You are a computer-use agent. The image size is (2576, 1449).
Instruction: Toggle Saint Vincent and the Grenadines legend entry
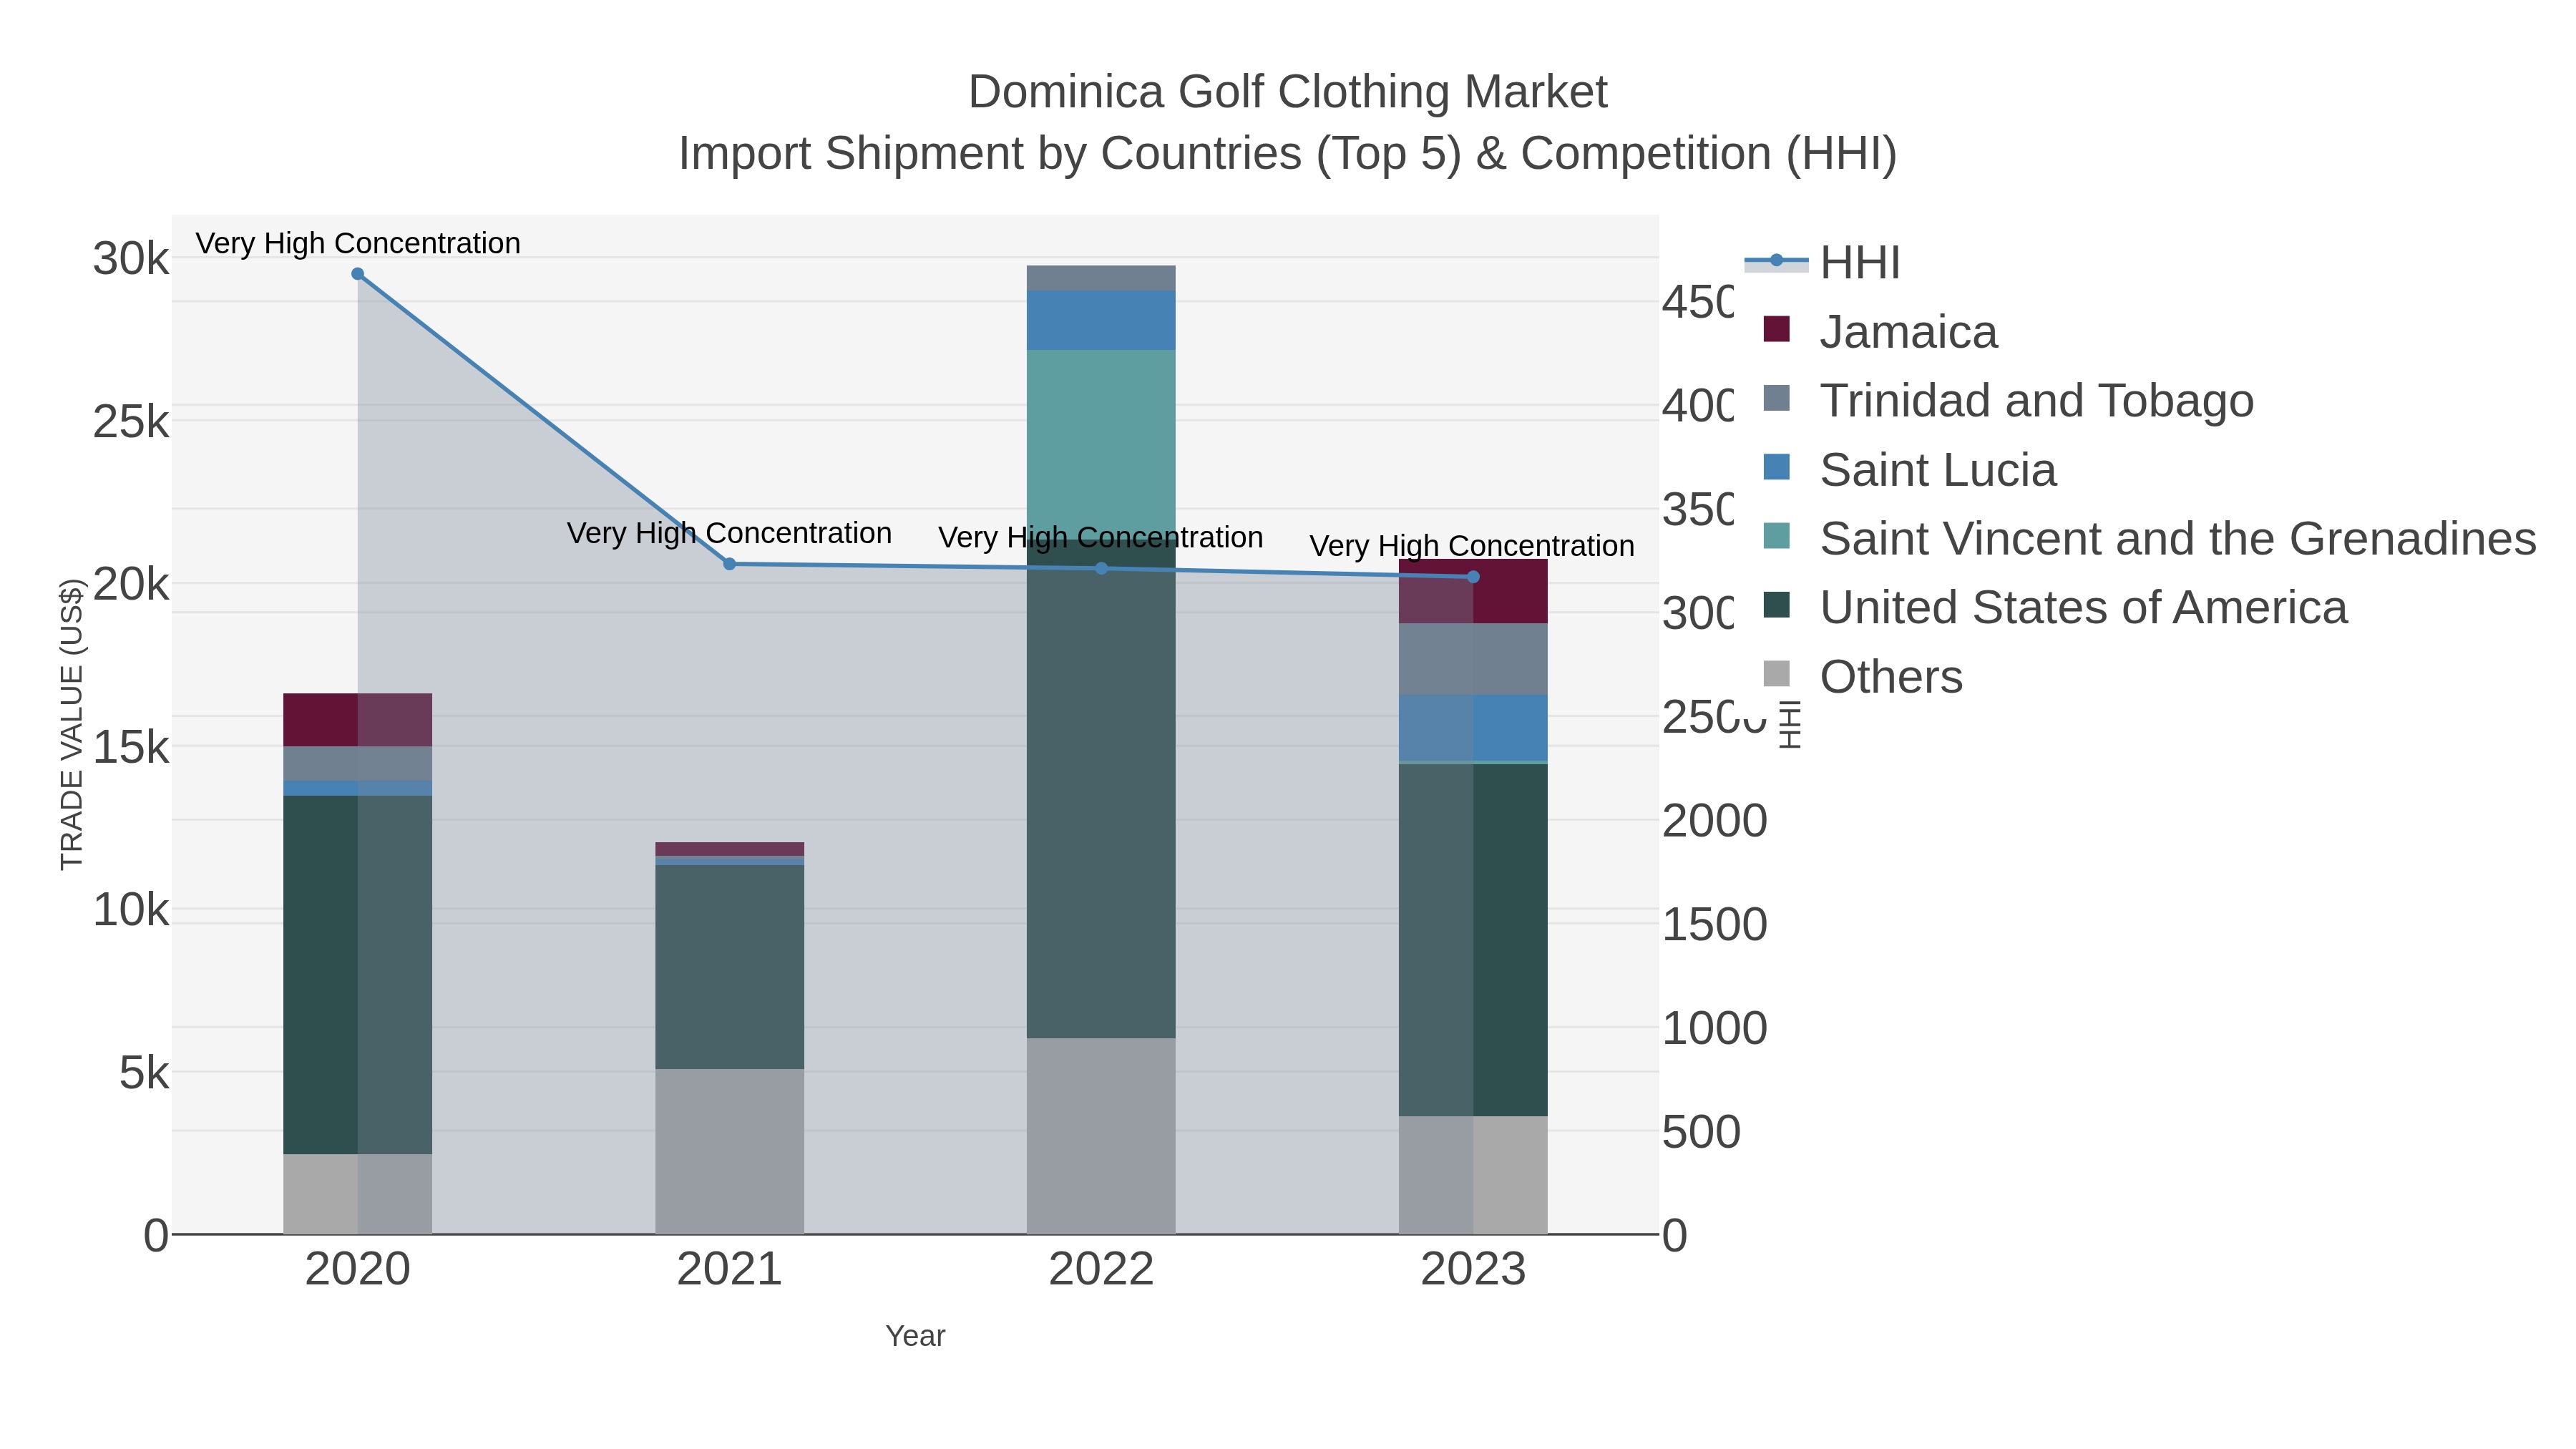2140,538
